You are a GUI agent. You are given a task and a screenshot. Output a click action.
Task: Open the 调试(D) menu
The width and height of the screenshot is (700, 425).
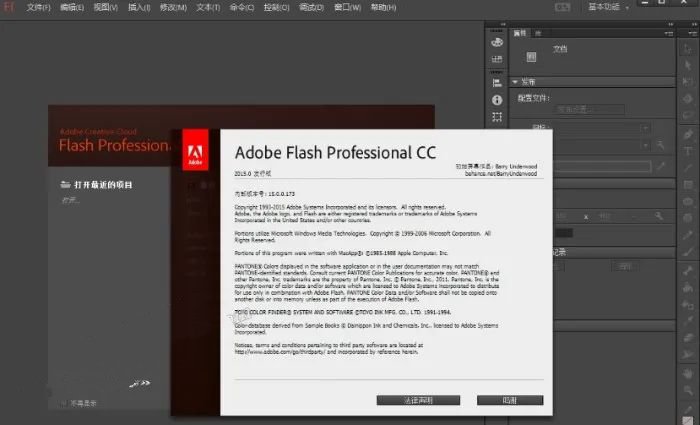311,8
